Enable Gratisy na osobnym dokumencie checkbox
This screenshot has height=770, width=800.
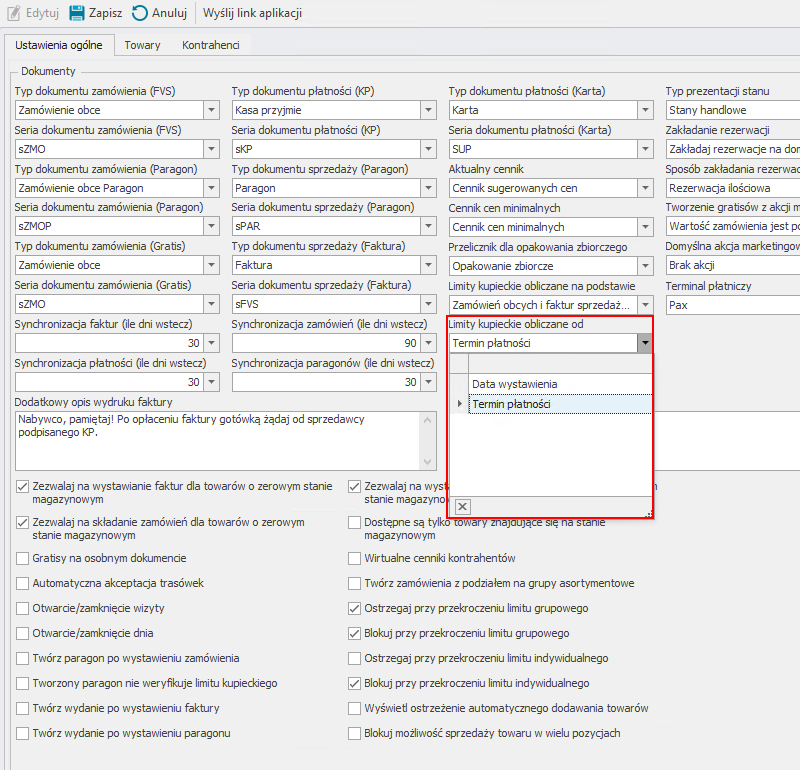pos(23,558)
